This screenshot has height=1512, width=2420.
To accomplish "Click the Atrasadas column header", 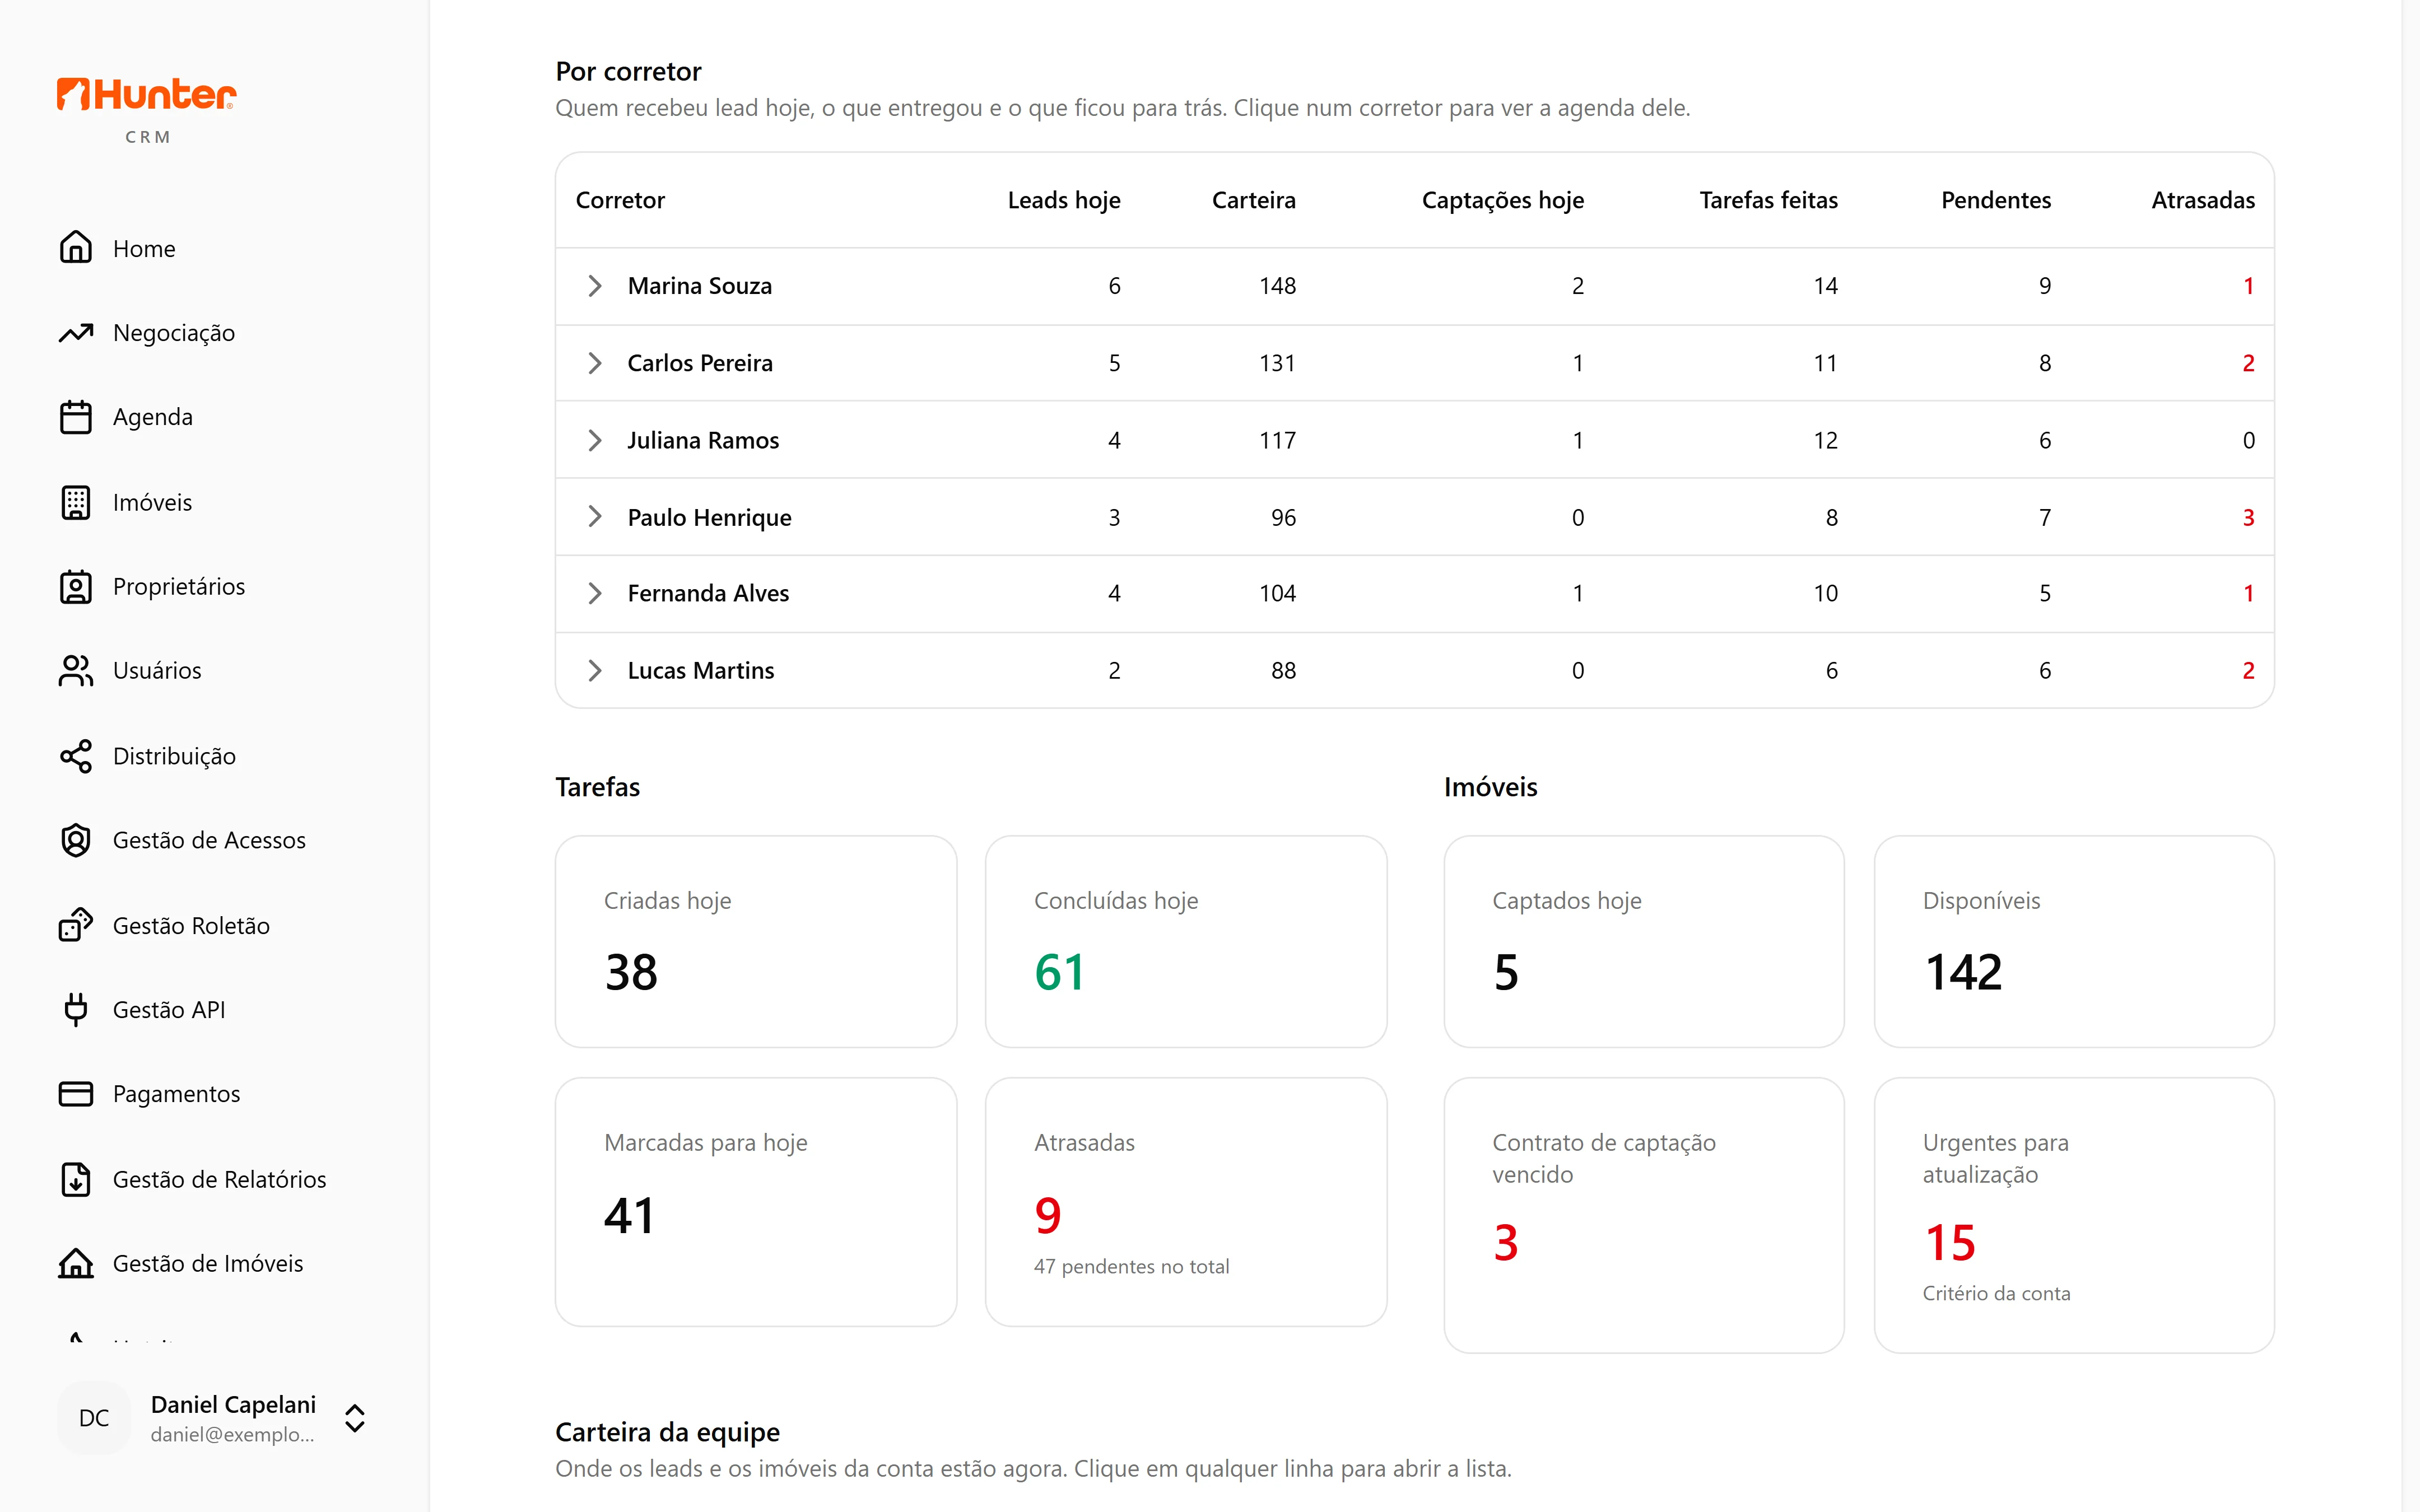I will click(x=2203, y=200).
